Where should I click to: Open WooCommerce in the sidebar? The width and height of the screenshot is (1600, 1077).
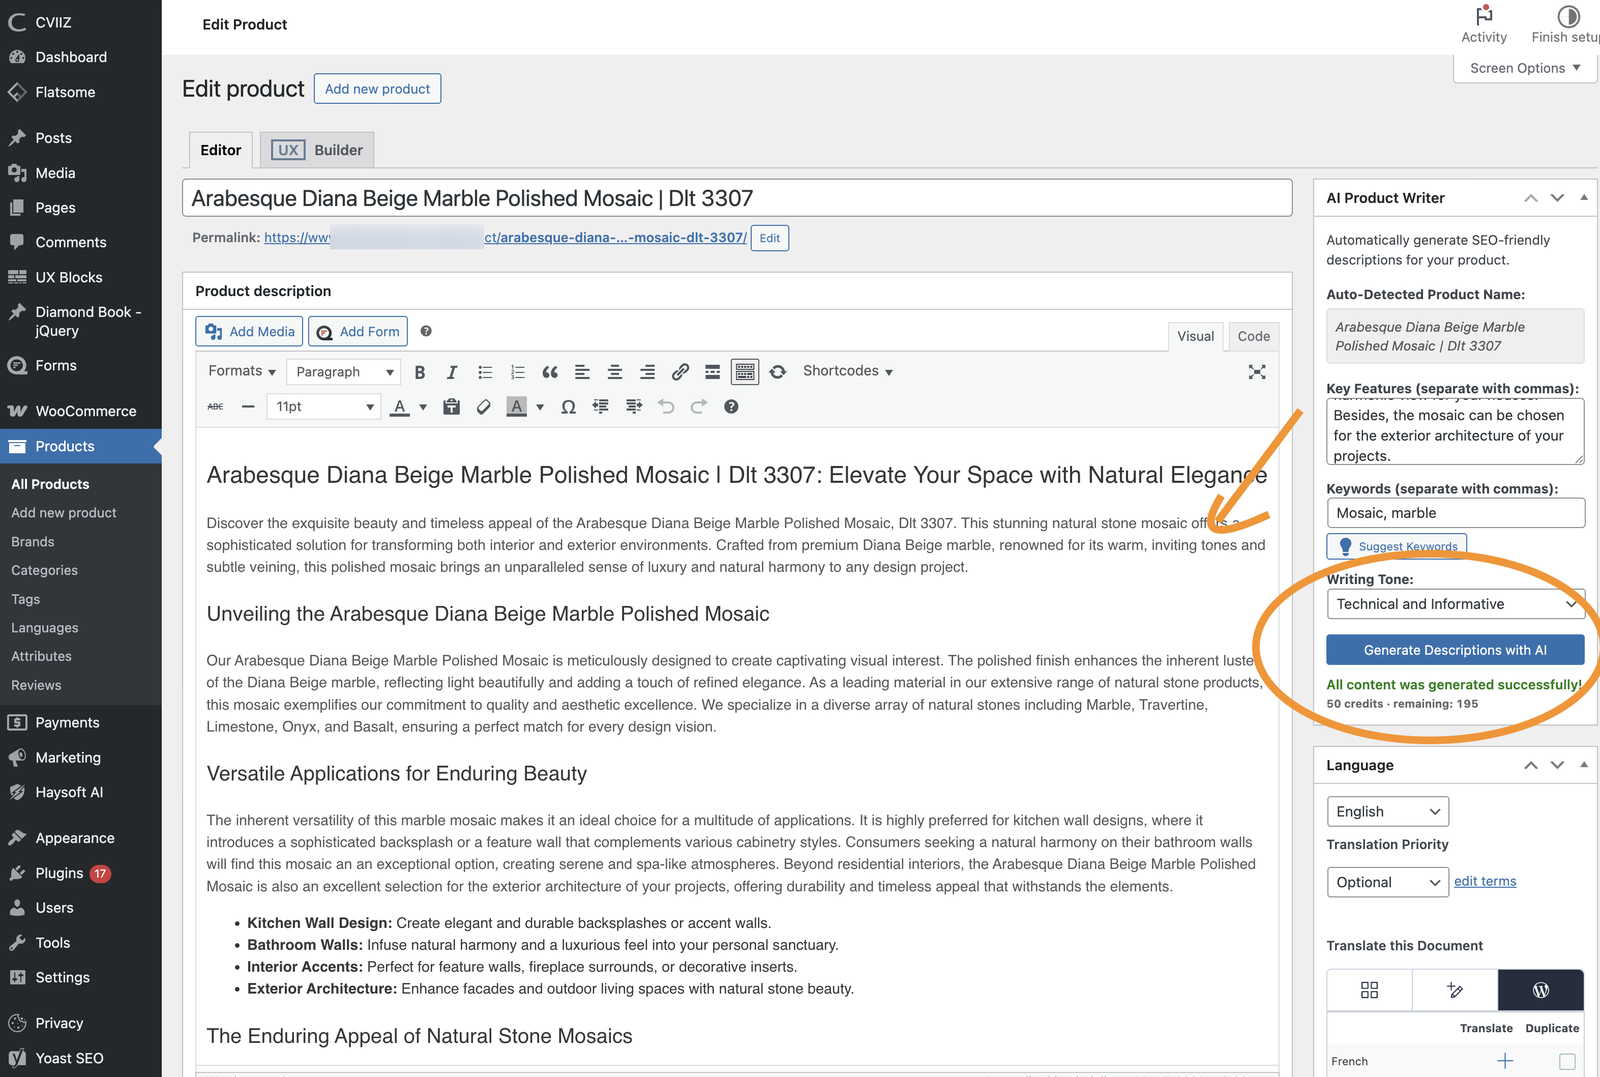81,411
